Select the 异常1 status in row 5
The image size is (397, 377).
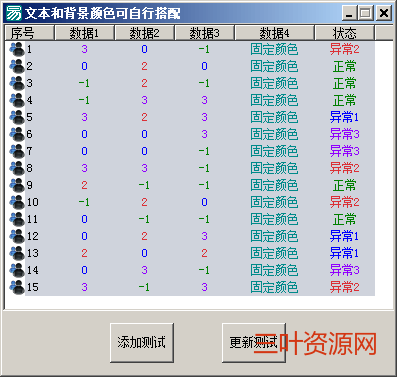point(345,117)
